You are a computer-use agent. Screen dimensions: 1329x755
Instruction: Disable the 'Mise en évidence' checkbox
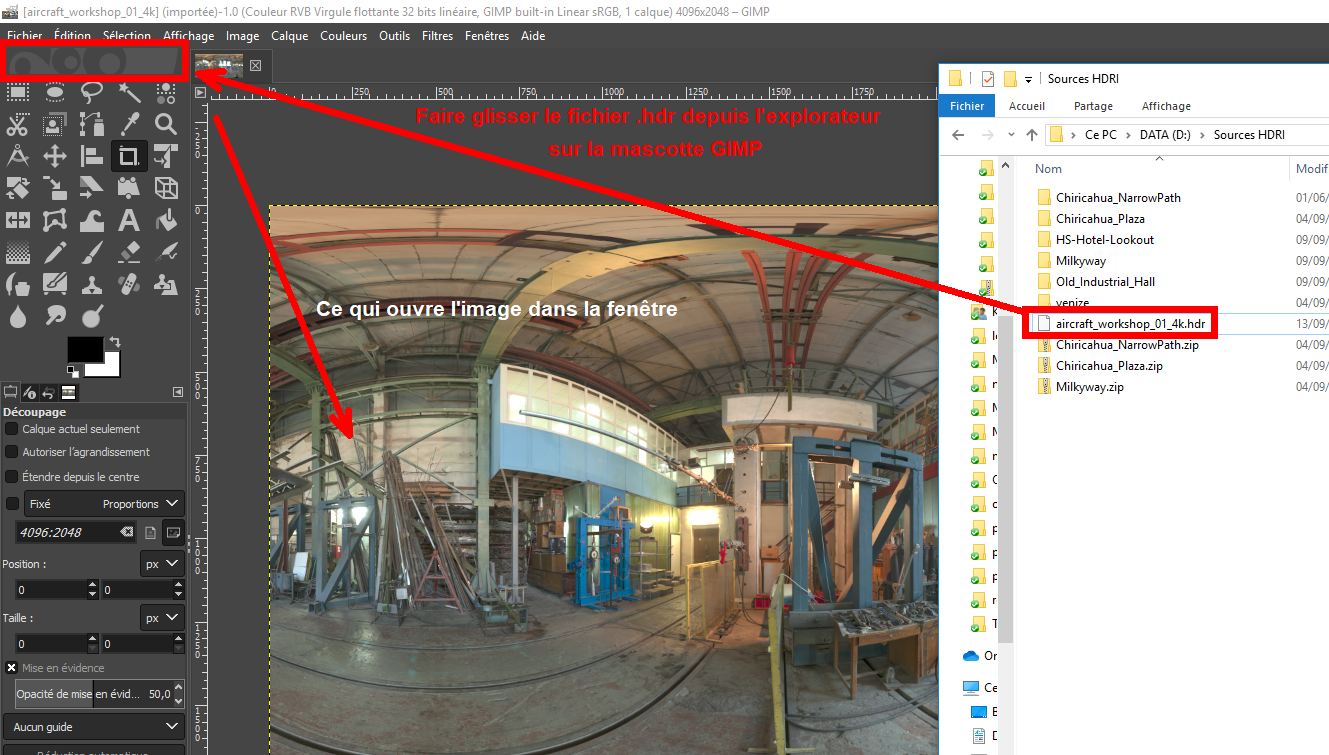pyautogui.click(x=12, y=668)
